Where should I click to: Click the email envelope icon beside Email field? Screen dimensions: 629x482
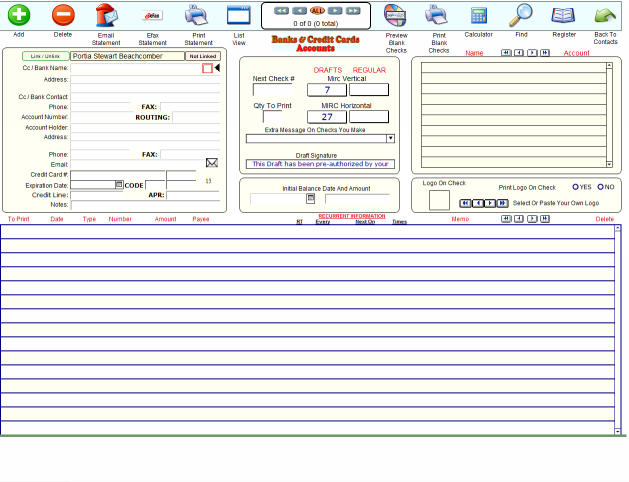click(x=212, y=163)
